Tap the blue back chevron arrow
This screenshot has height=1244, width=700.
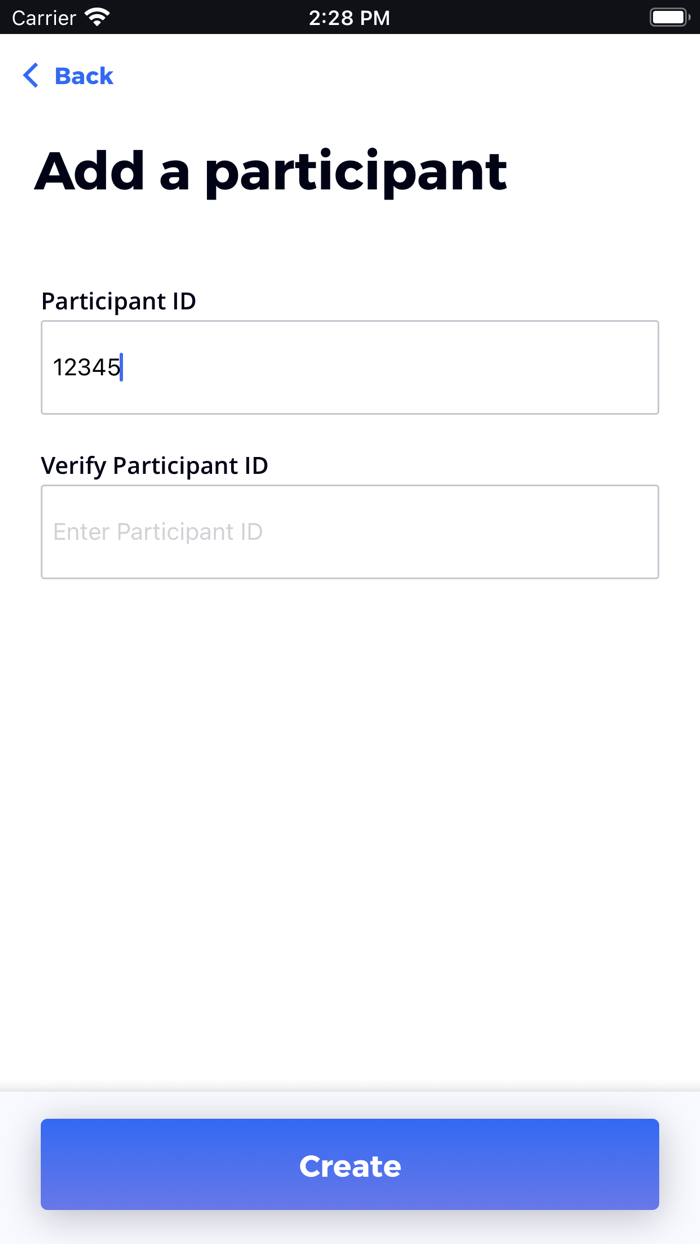pos(30,76)
